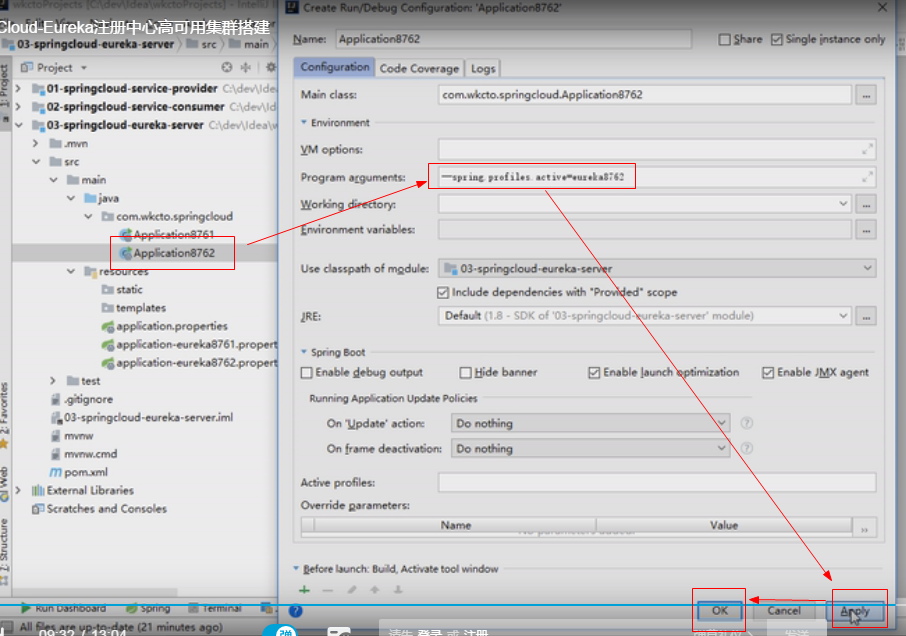This screenshot has height=636, width=906.
Task: Expand 02-springcloud-service-consumer module
Action: (18, 107)
